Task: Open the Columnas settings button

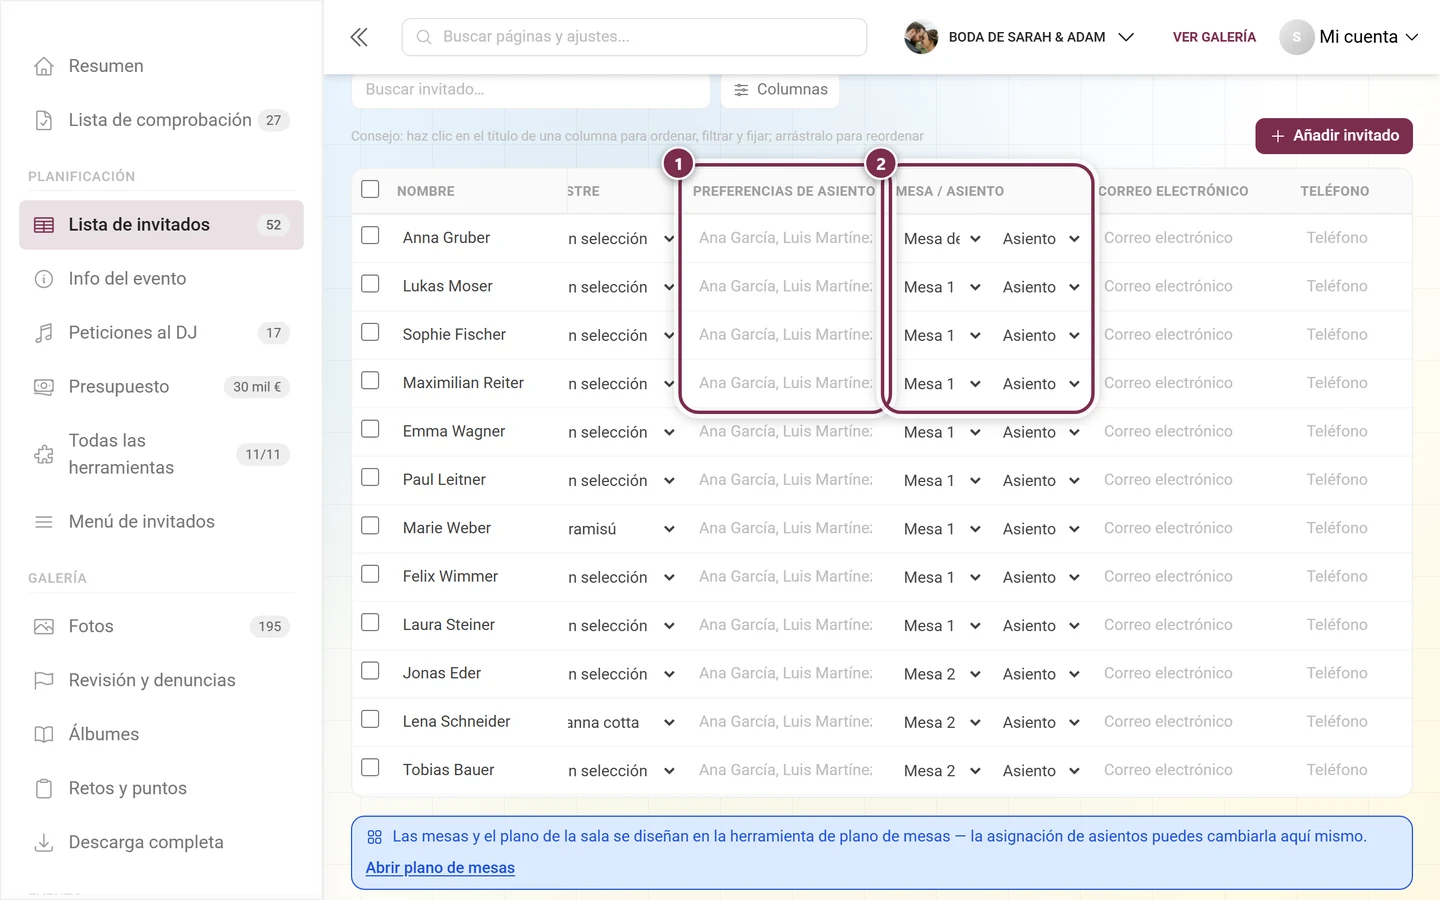Action: tap(780, 90)
